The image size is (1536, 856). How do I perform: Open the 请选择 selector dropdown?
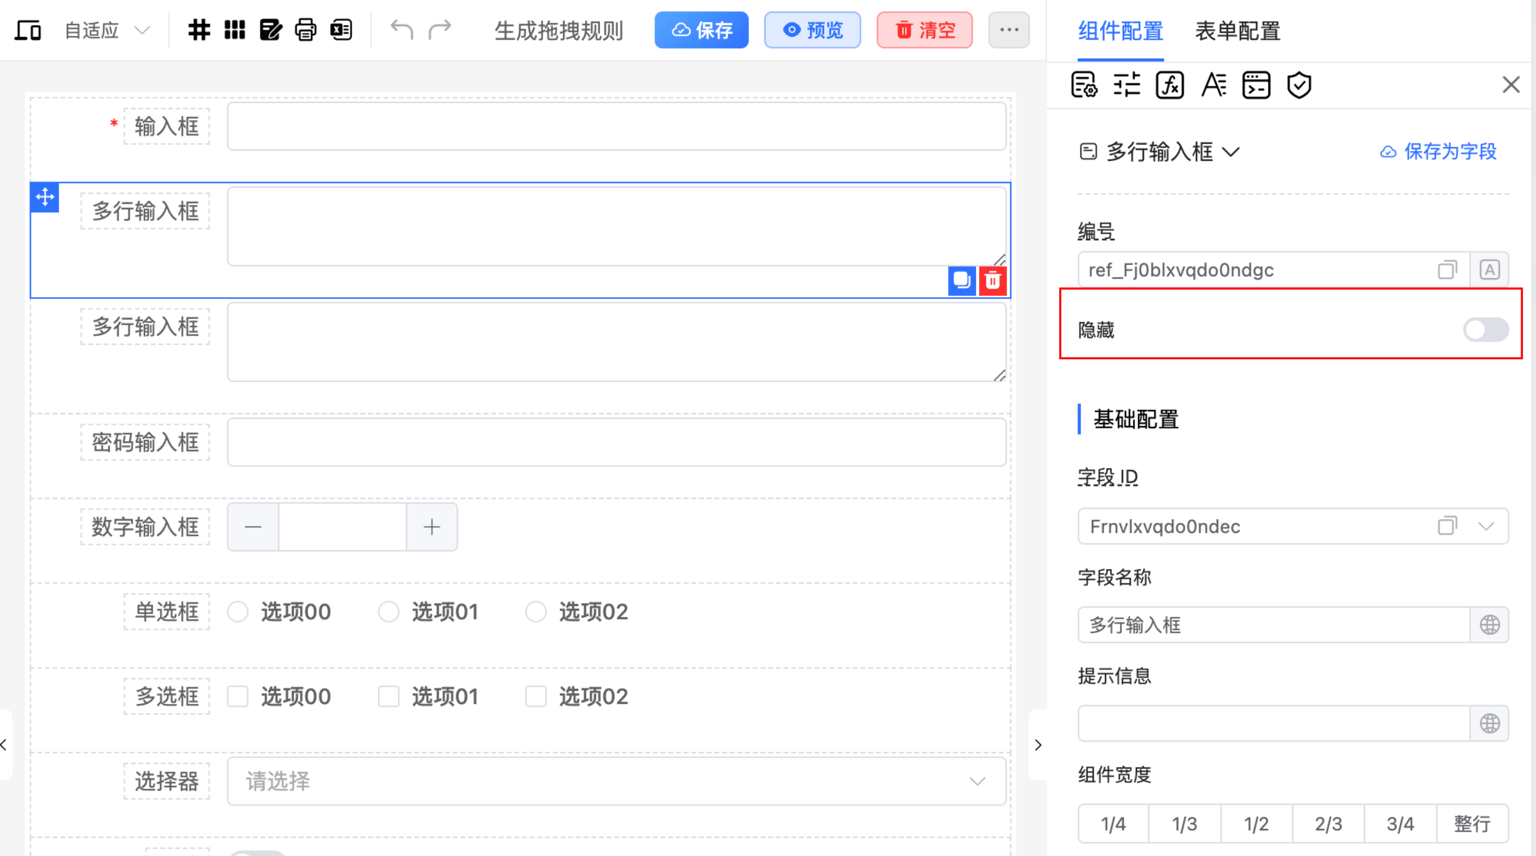click(x=616, y=782)
